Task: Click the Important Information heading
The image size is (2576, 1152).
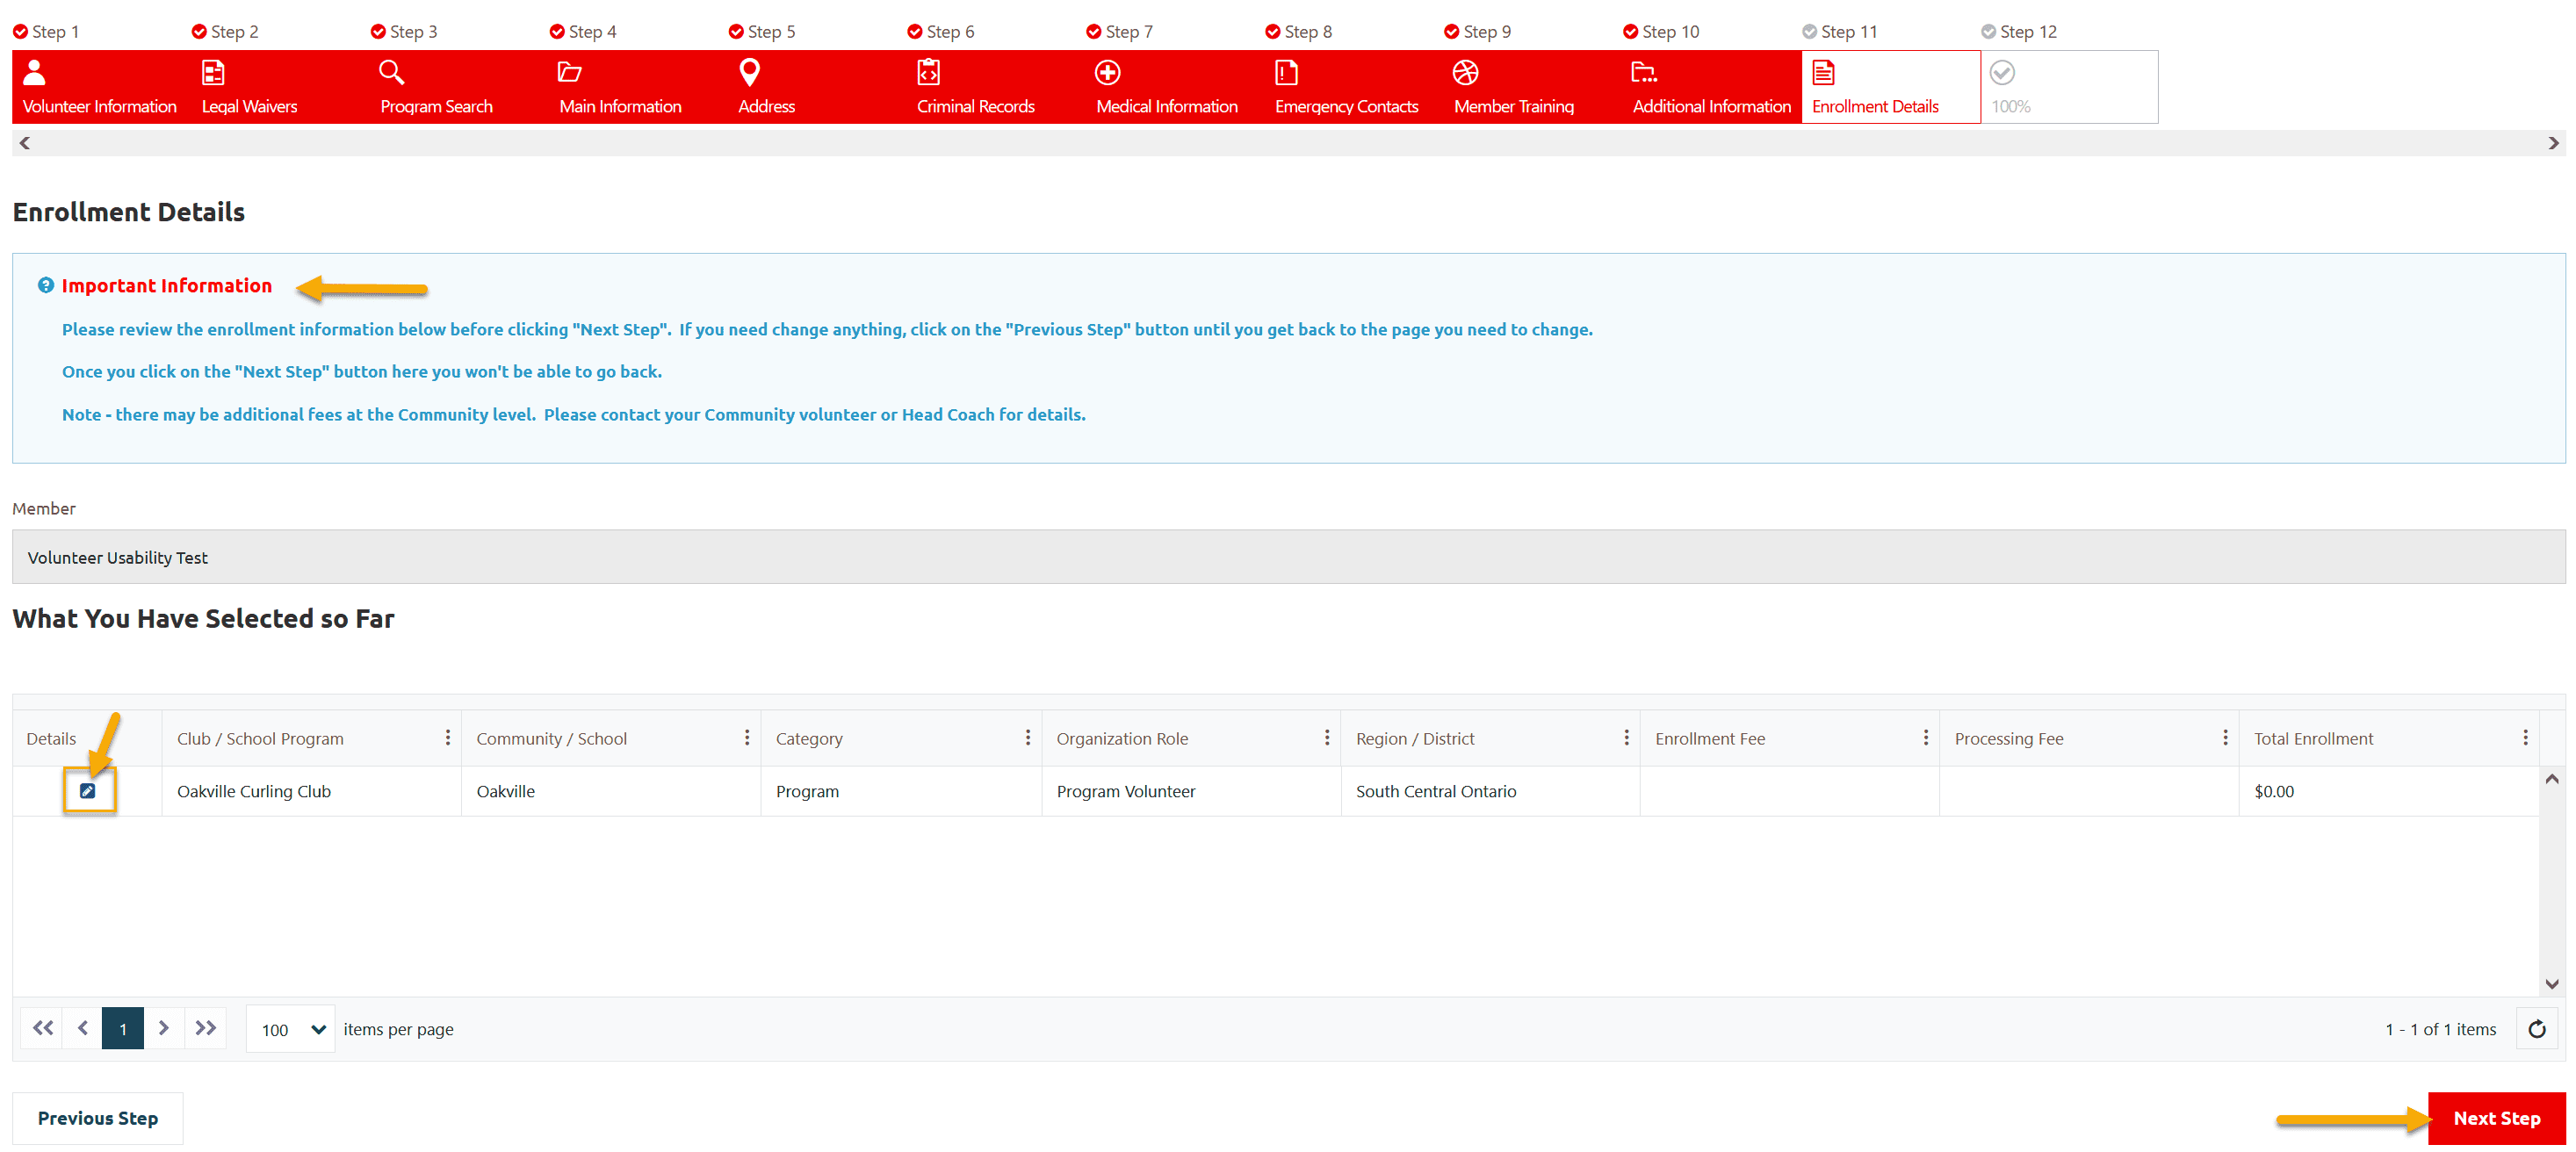Action: coord(167,286)
